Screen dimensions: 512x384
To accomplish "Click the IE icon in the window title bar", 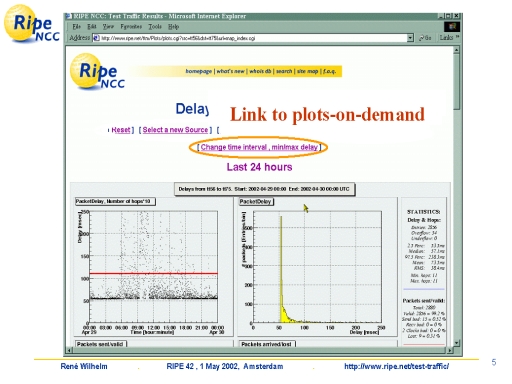I will (x=68, y=16).
